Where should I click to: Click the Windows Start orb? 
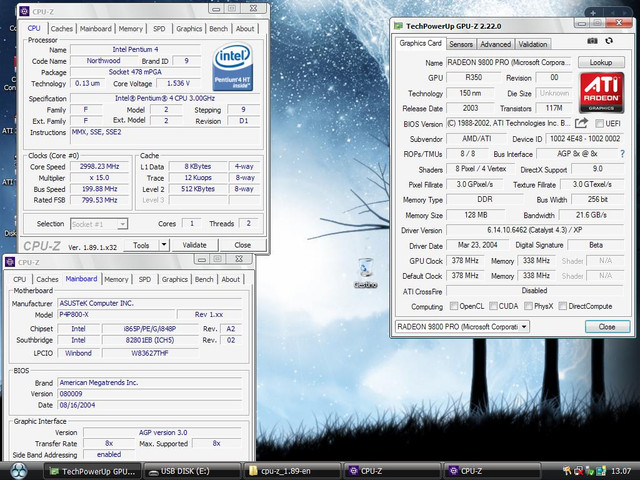18,471
